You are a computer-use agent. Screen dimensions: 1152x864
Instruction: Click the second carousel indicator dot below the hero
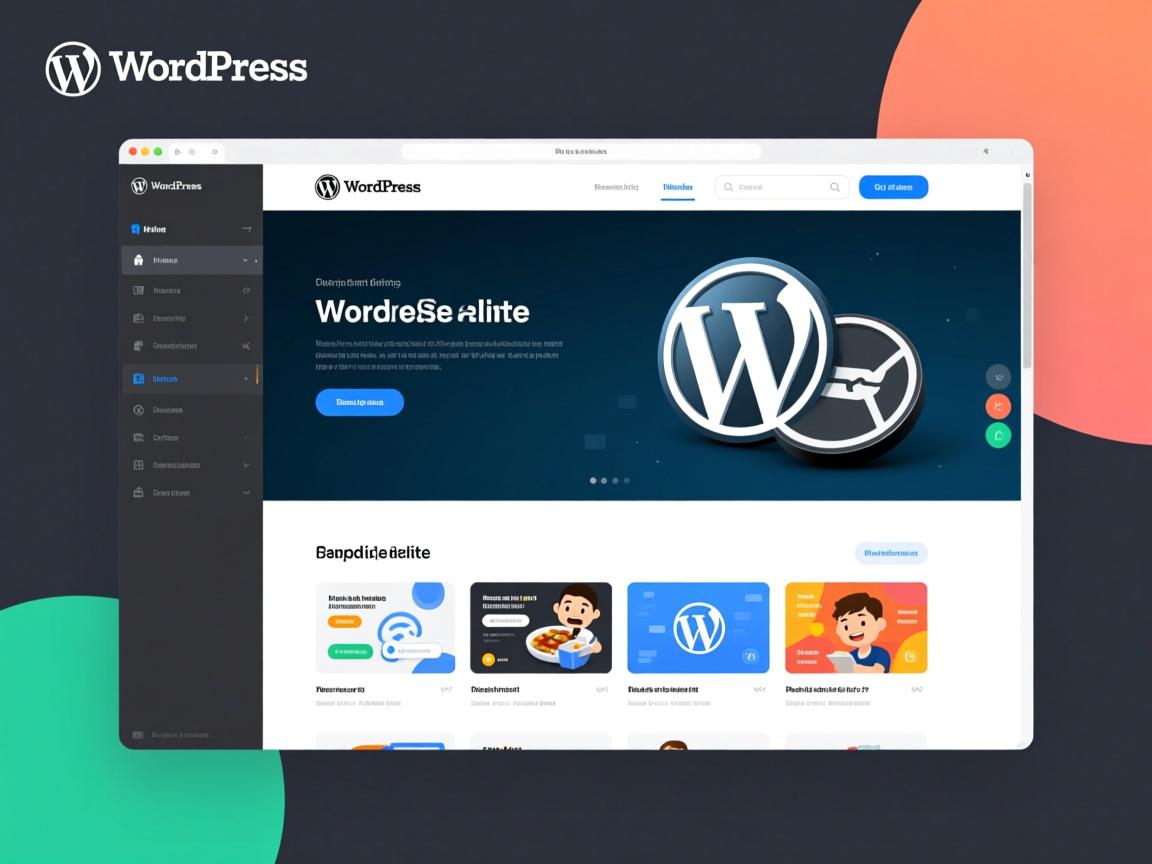click(603, 480)
